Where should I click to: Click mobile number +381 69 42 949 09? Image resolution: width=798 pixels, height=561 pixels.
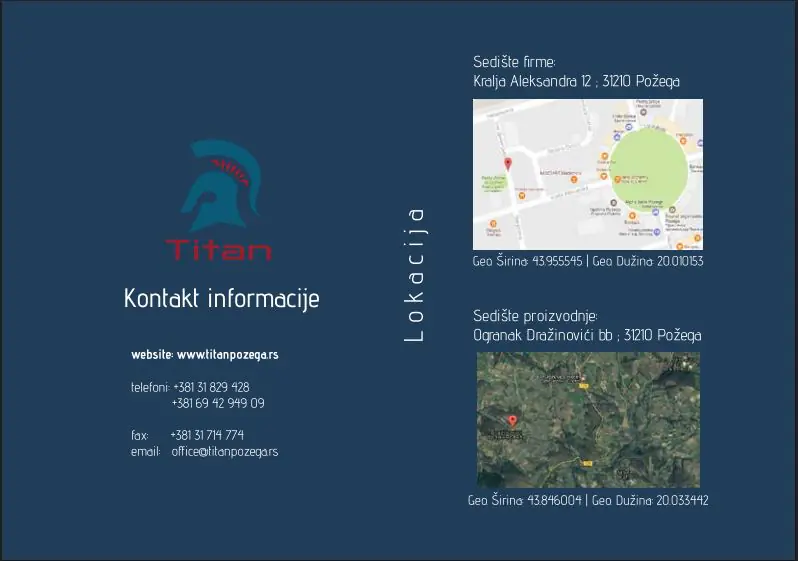(217, 403)
